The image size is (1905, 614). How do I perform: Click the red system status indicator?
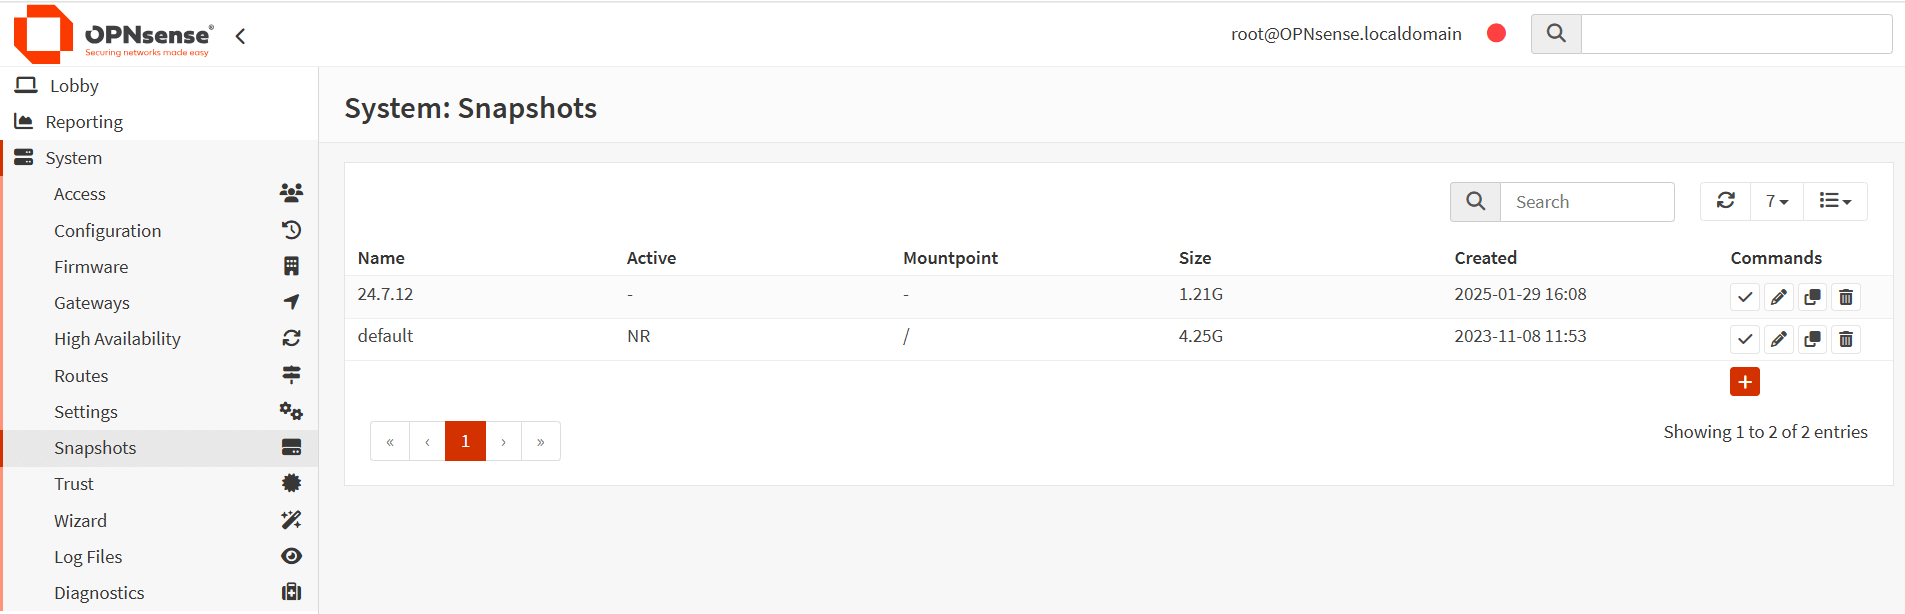pyautogui.click(x=1496, y=33)
